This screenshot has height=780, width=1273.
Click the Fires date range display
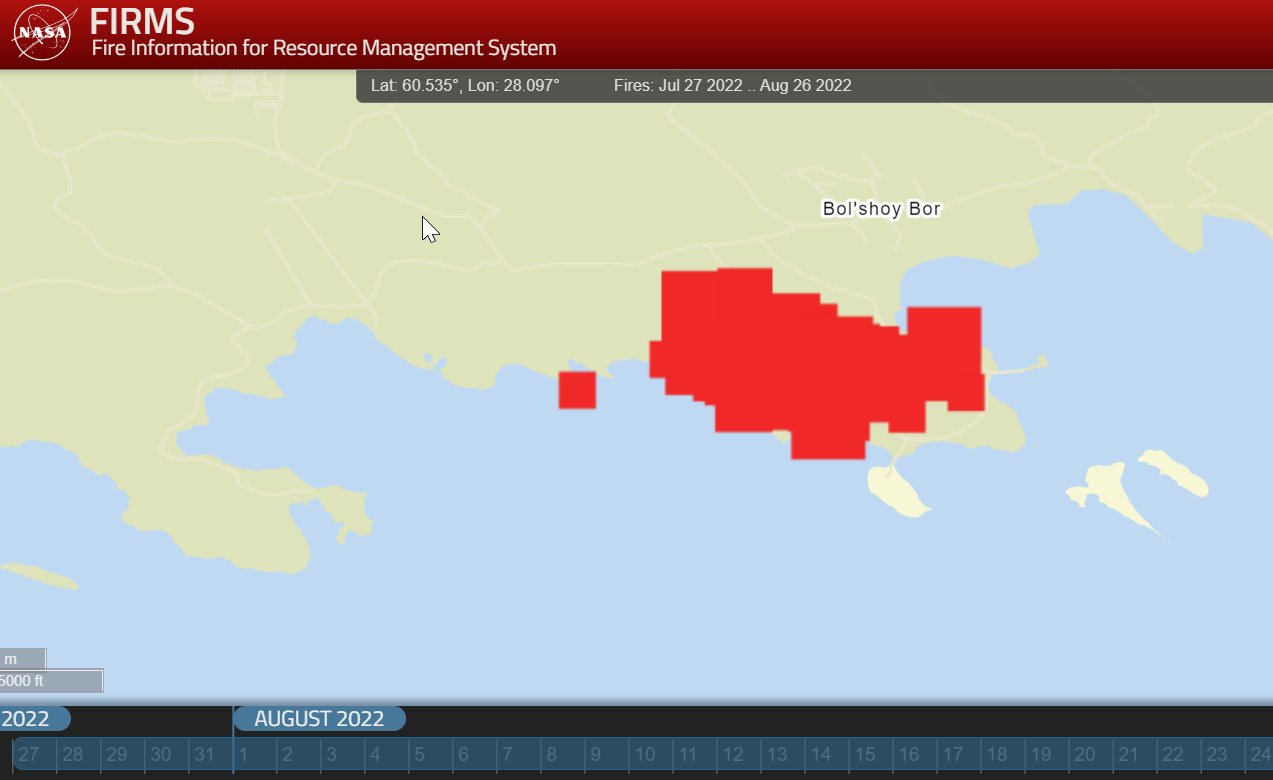(x=733, y=85)
